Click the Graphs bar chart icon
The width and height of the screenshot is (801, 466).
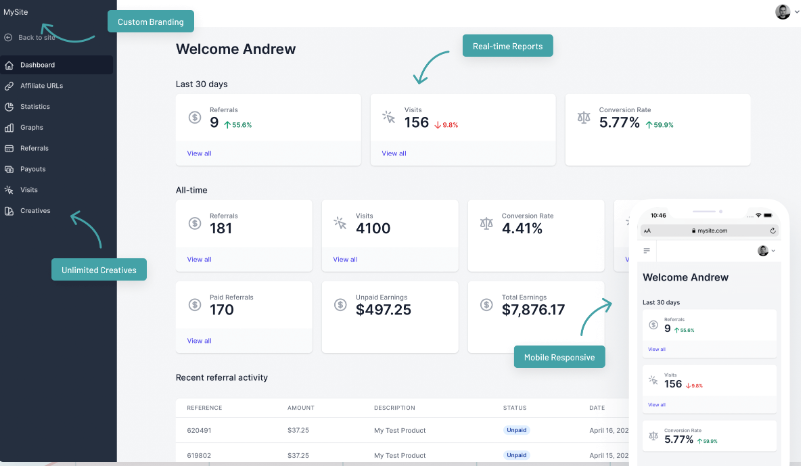point(9,128)
